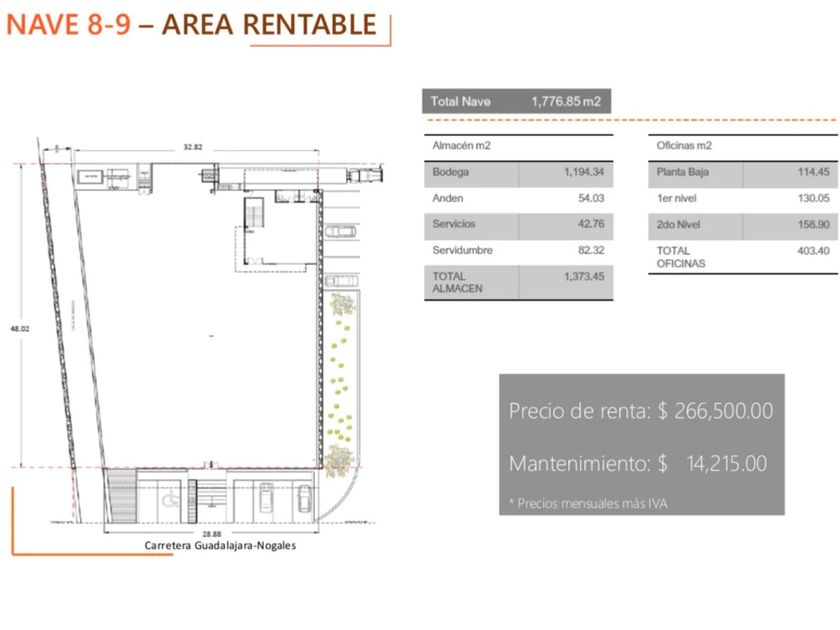
Task: Select the 54.03 Anden value
Action: tap(591, 198)
